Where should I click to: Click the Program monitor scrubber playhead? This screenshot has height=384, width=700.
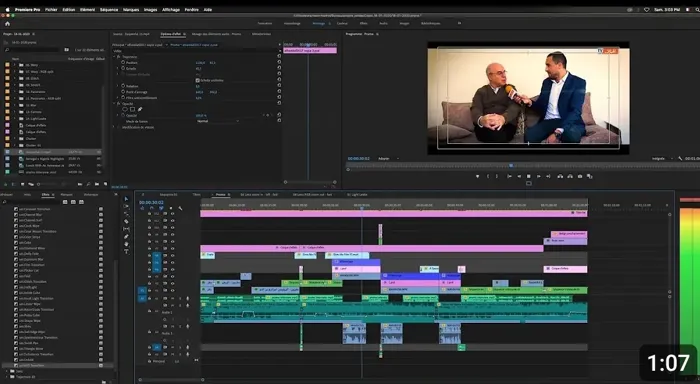coord(511,166)
